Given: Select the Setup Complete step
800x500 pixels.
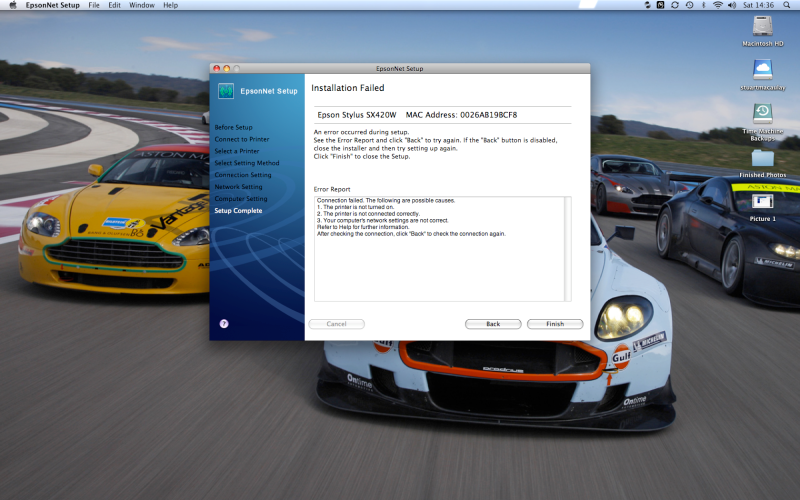Looking at the screenshot, I should [x=238, y=210].
